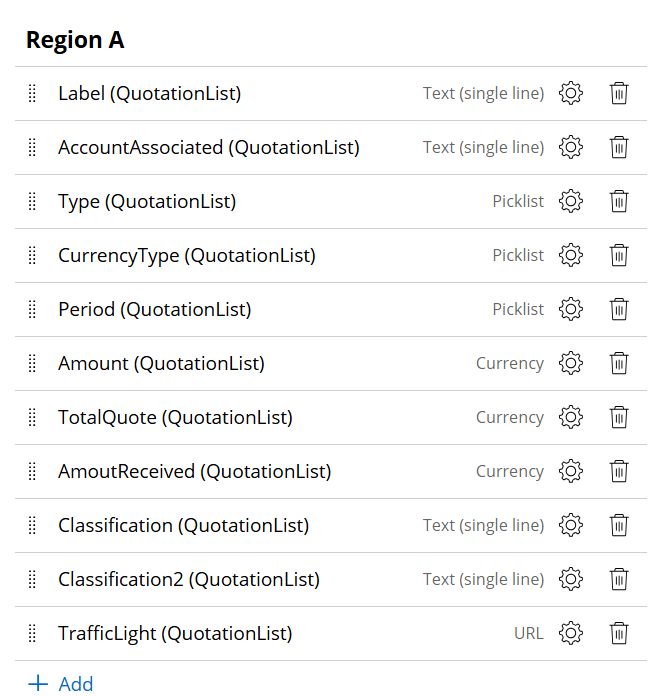Grab drag handle of Classification row
This screenshot has height=696, width=670.
pyautogui.click(x=32, y=525)
